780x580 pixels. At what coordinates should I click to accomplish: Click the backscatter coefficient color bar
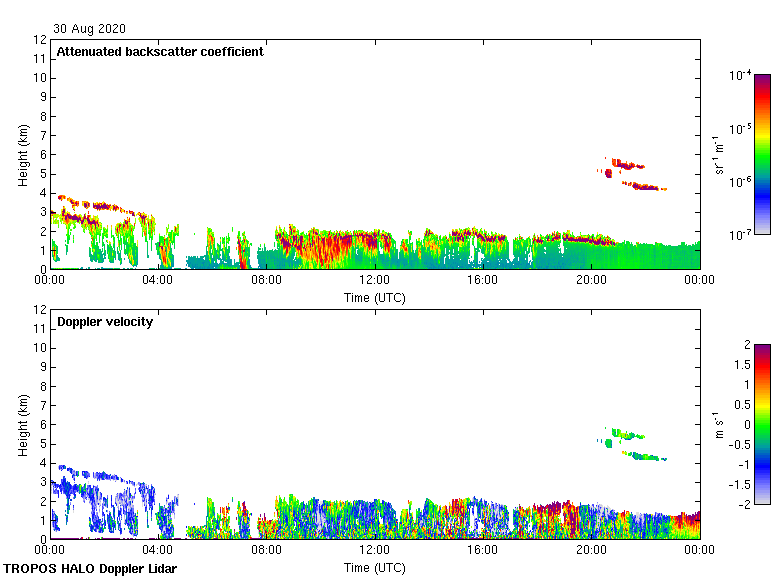762,154
